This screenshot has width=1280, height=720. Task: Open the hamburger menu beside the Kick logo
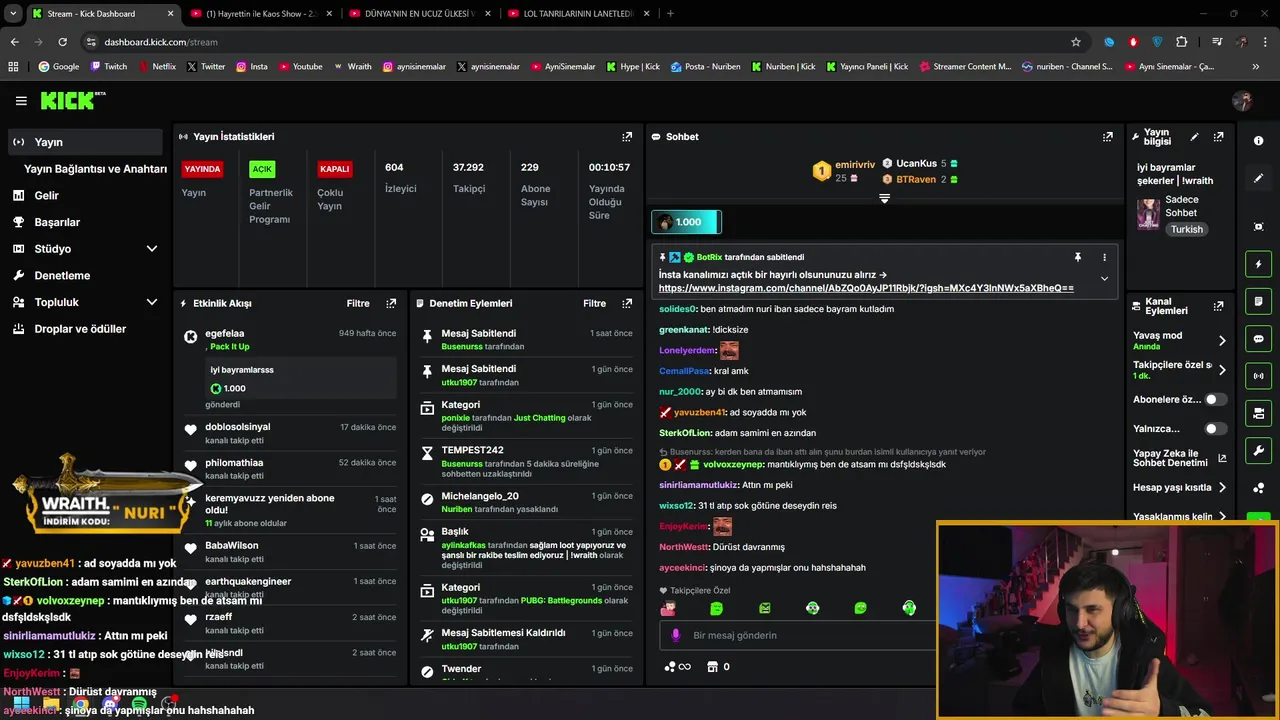(21, 101)
